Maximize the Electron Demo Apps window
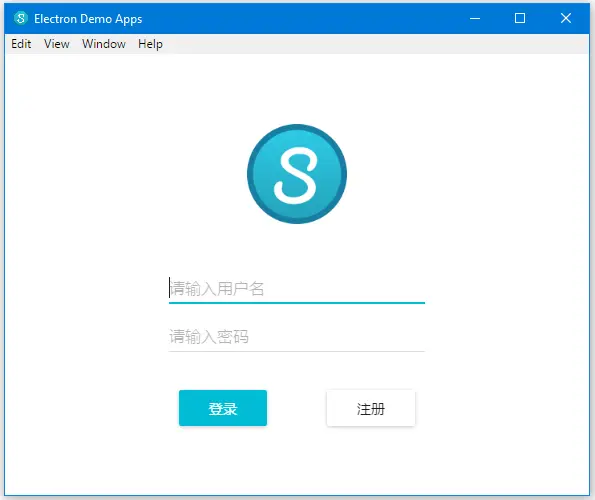Screen dimensions: 595x500 pyautogui.click(x=520, y=18)
